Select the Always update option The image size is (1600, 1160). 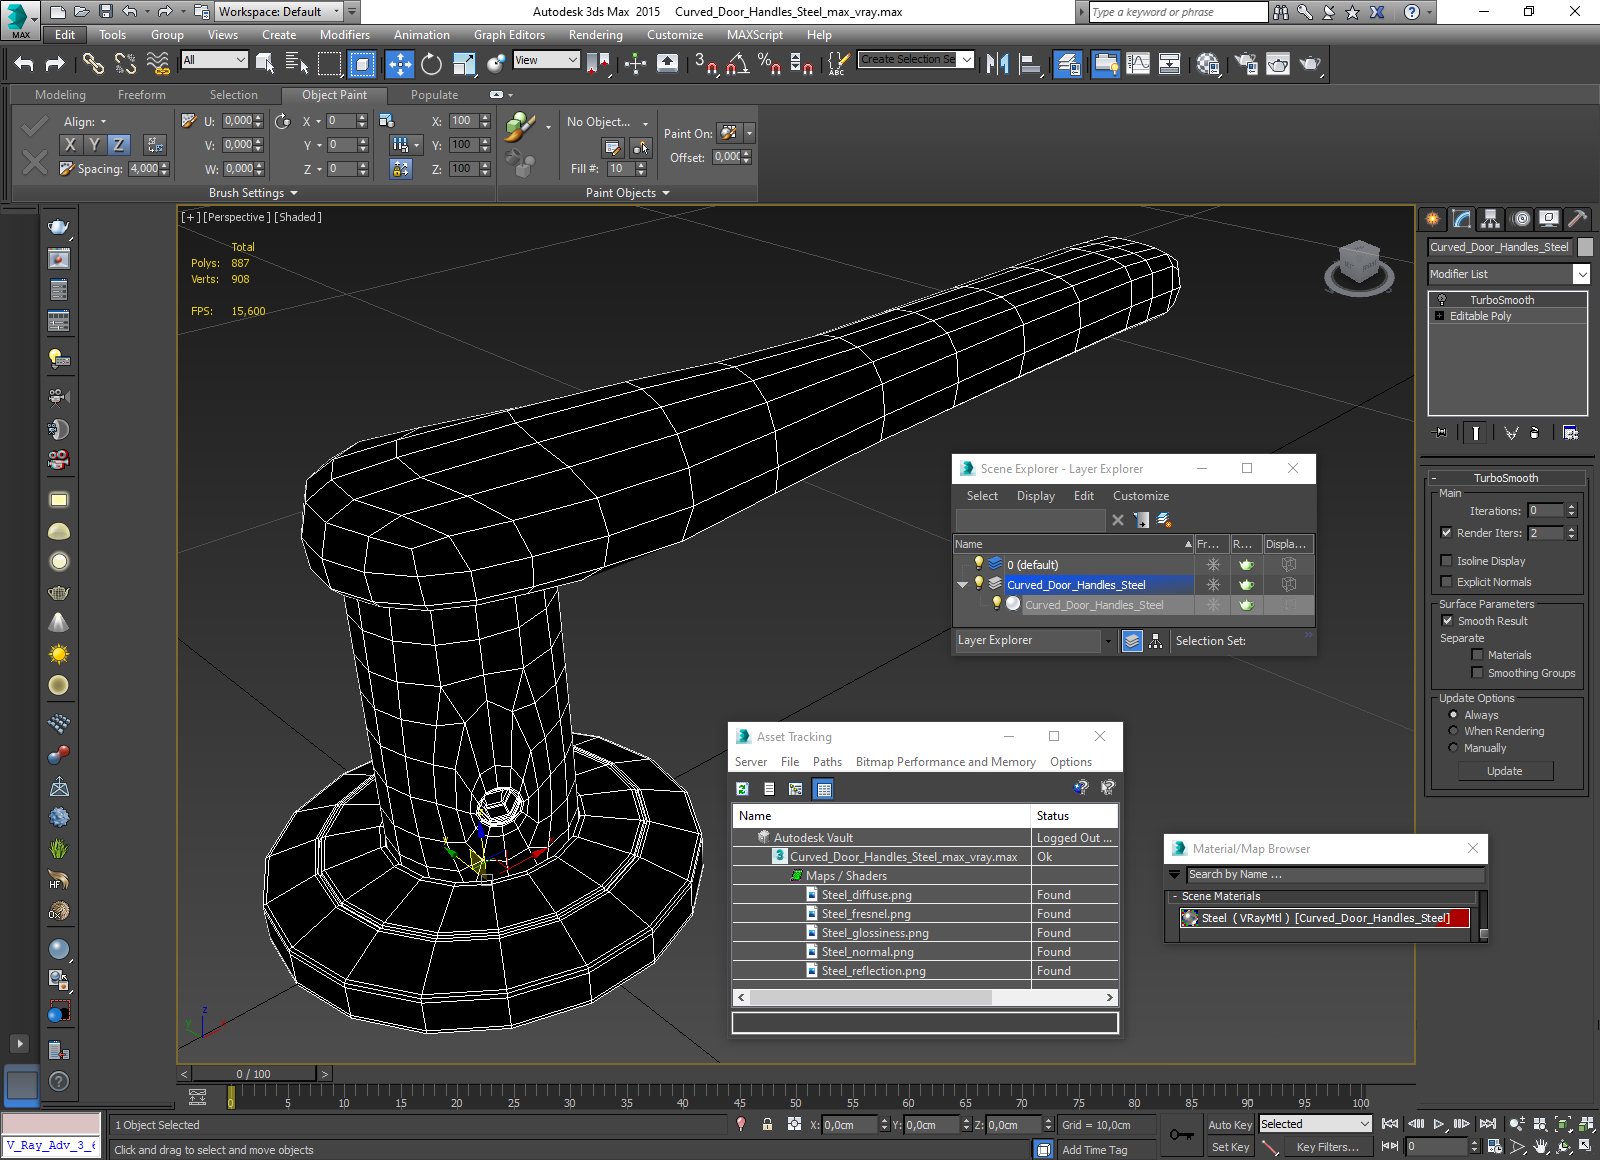(x=1453, y=715)
